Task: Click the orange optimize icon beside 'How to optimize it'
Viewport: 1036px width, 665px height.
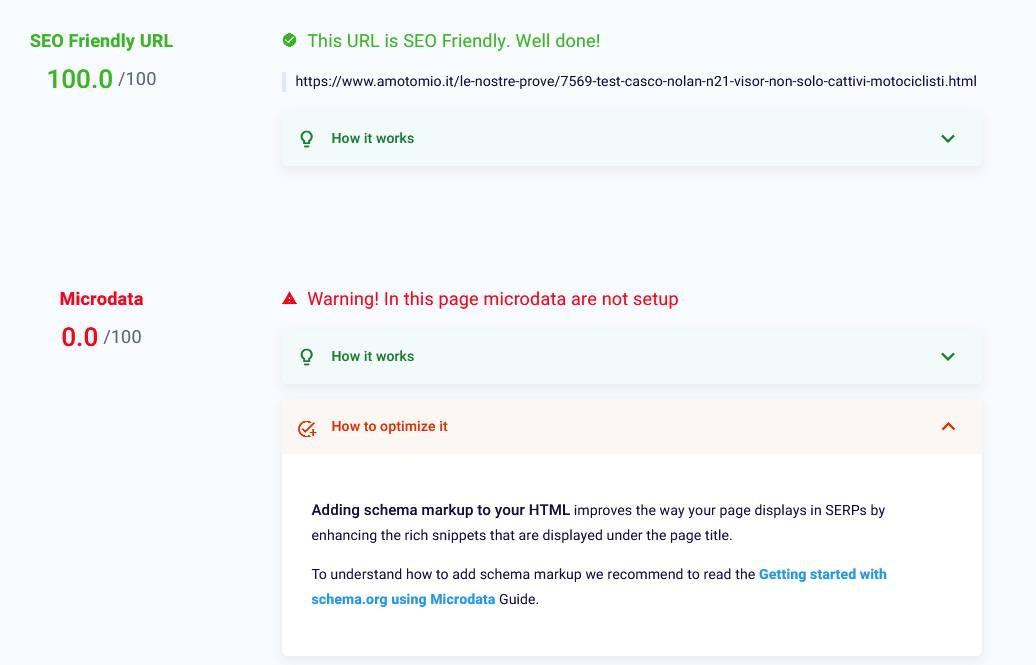Action: tap(307, 428)
